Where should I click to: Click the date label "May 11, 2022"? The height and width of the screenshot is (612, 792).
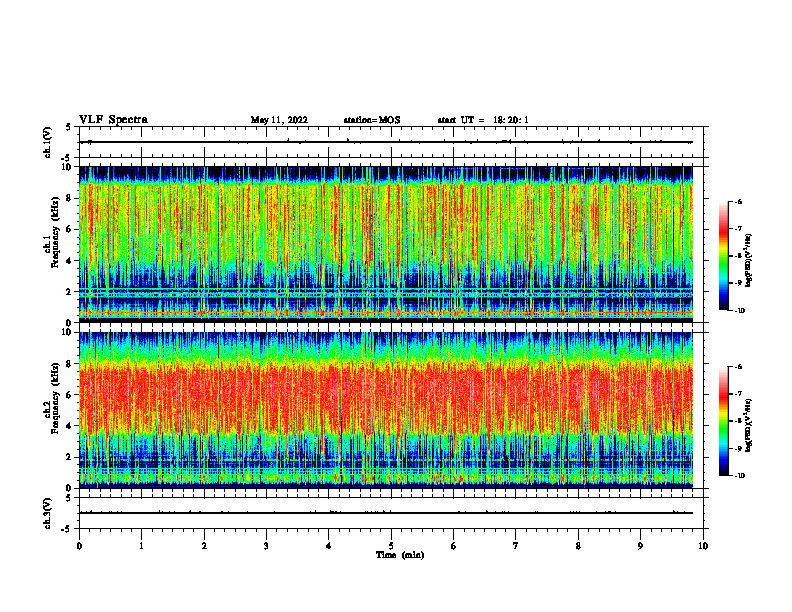tap(279, 120)
